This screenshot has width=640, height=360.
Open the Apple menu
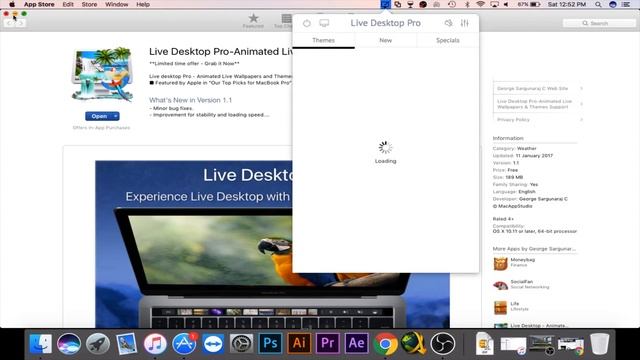[12, 4]
